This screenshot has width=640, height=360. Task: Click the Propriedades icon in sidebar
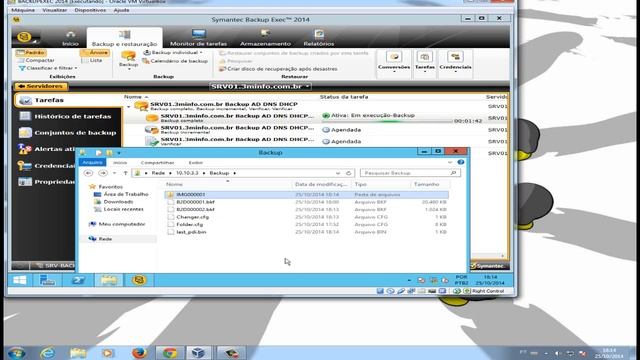(24, 182)
